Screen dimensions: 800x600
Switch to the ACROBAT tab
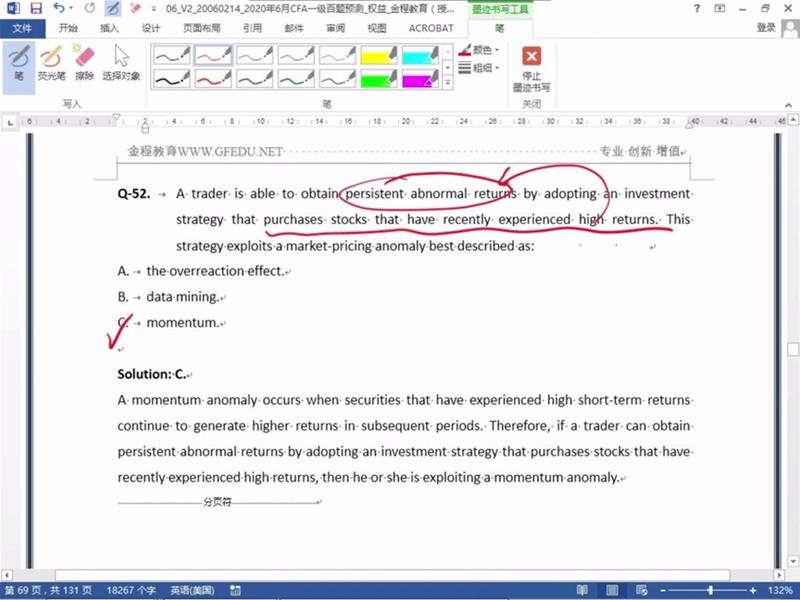[431, 28]
